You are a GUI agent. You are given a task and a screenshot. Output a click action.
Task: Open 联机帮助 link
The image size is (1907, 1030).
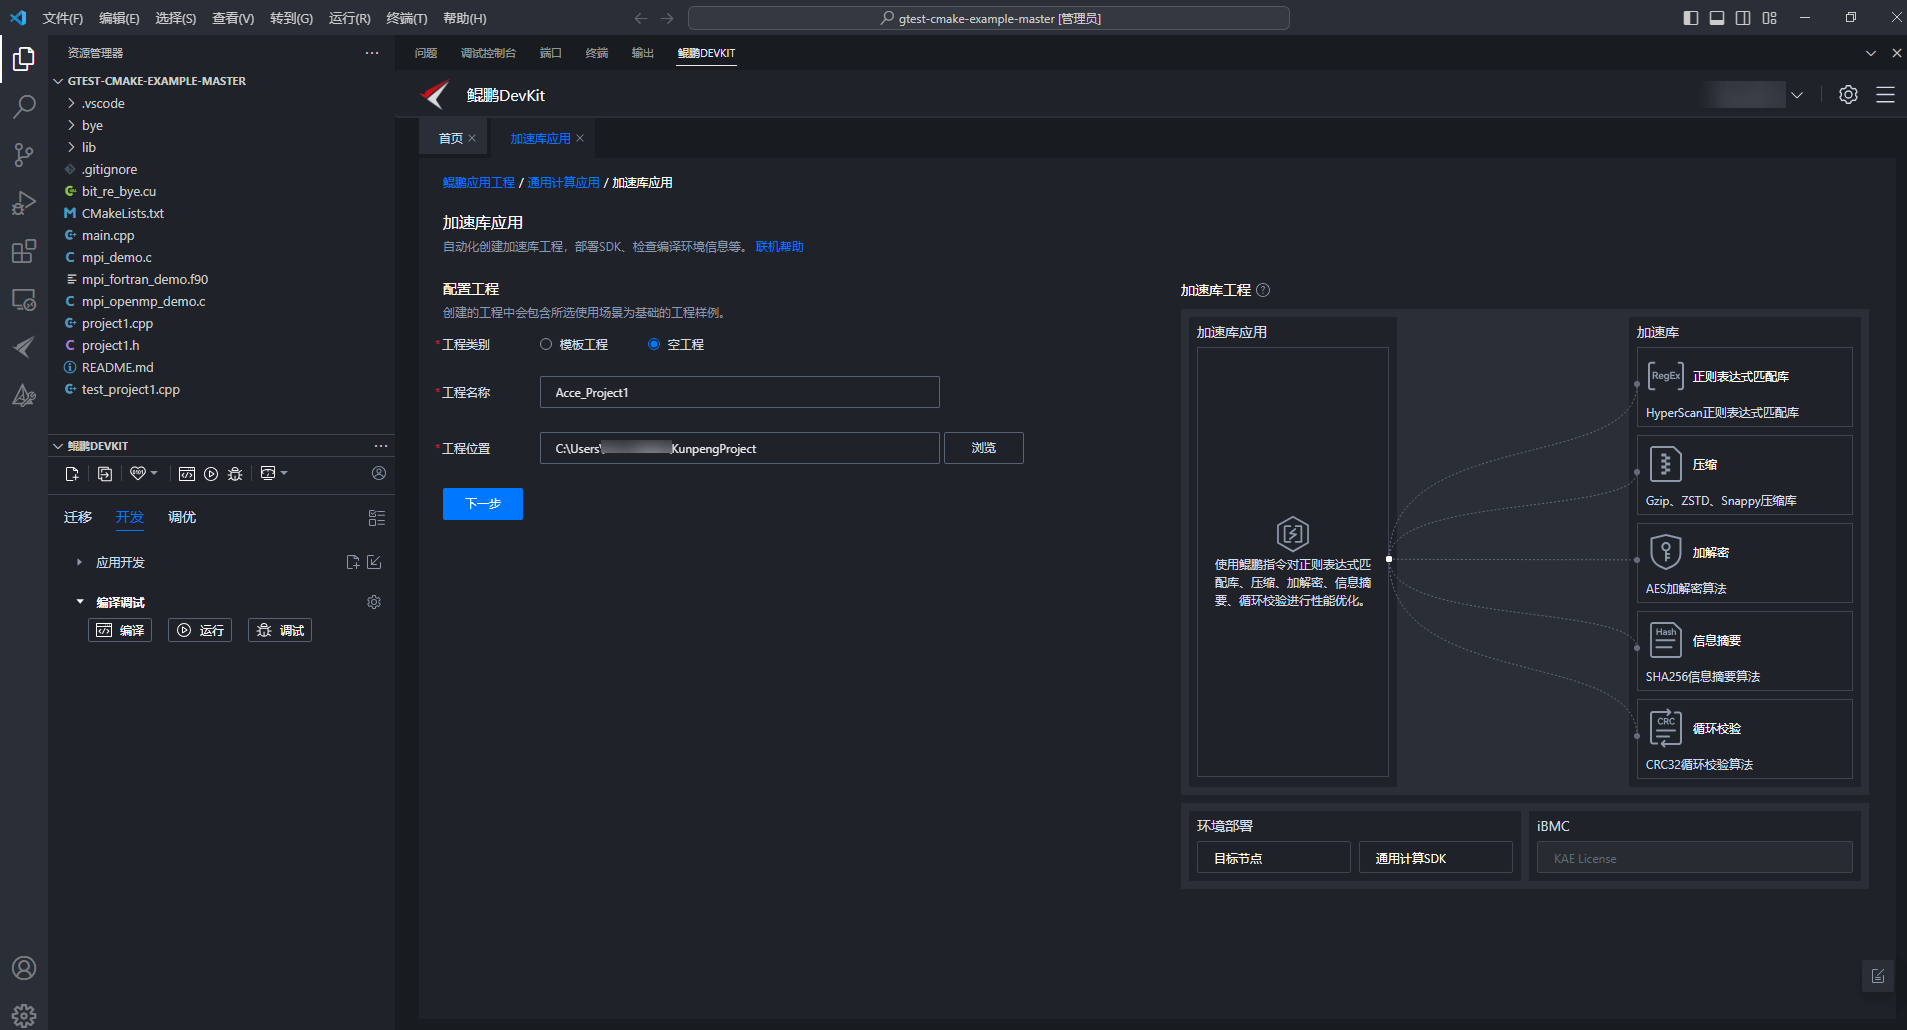tap(780, 247)
